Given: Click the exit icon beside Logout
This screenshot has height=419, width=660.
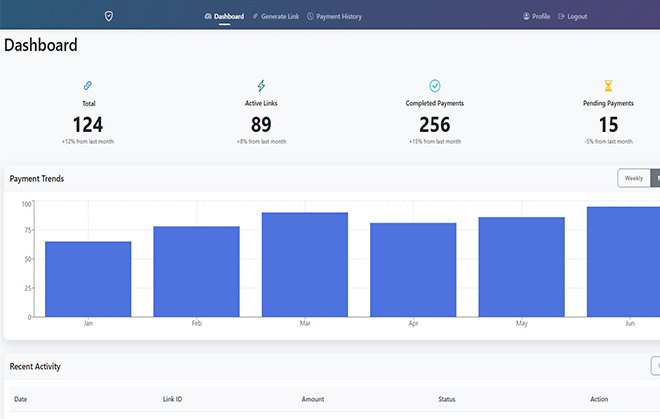Looking at the screenshot, I should pos(561,16).
